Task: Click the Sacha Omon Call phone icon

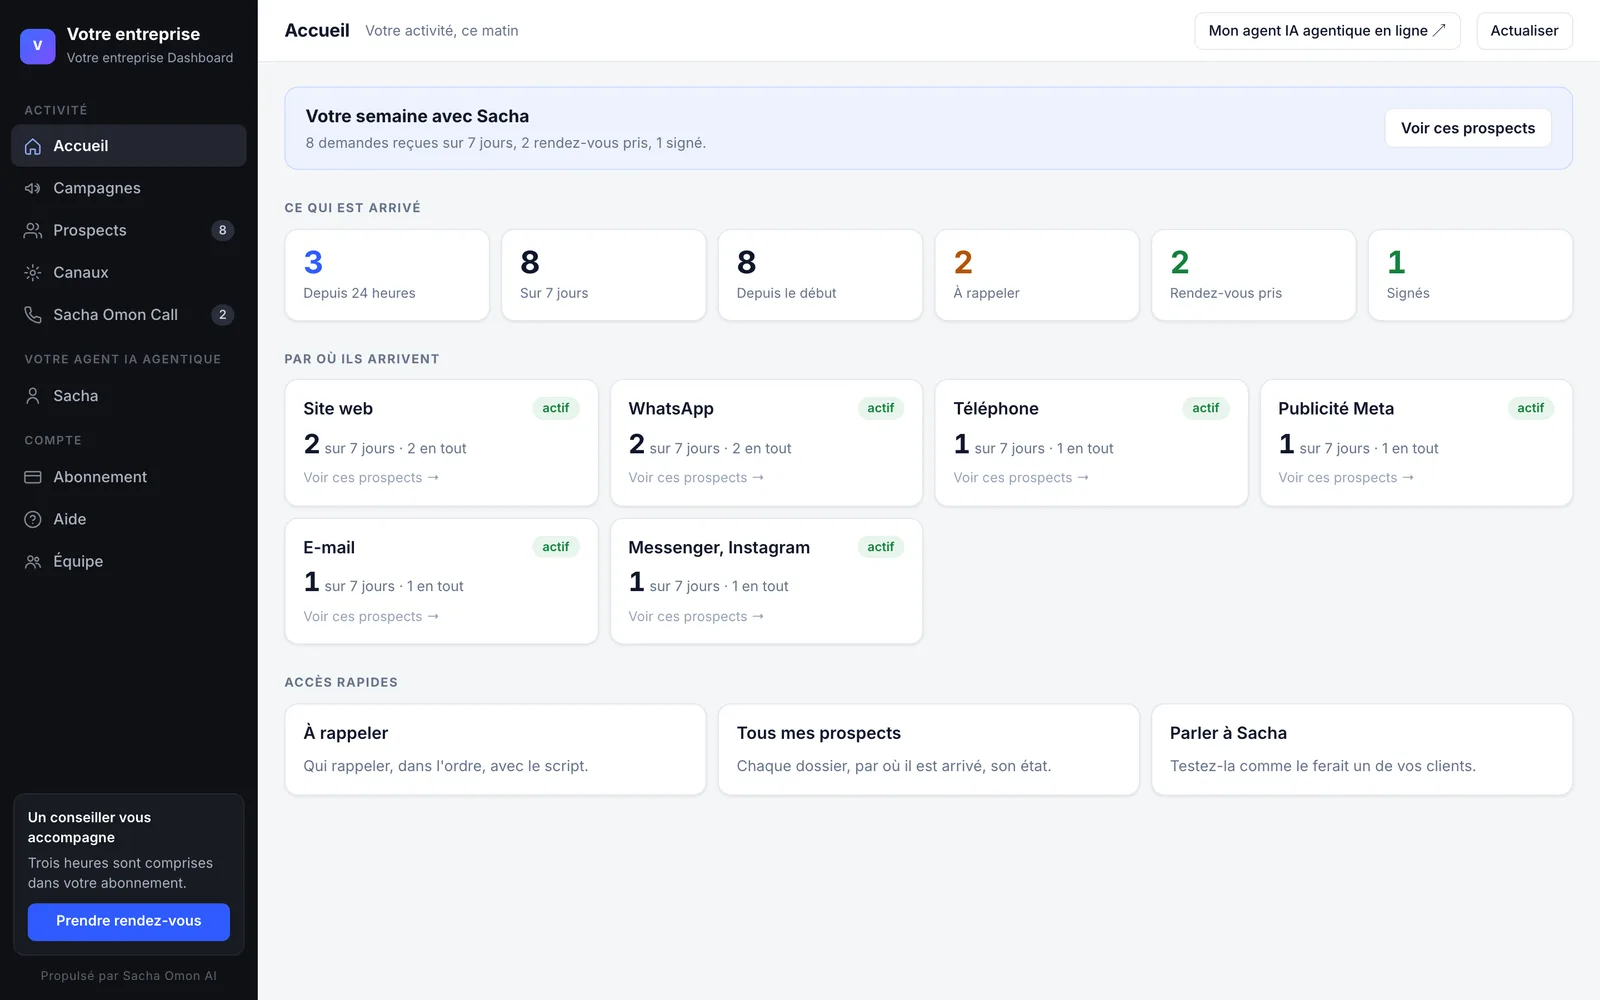Action: (x=33, y=314)
